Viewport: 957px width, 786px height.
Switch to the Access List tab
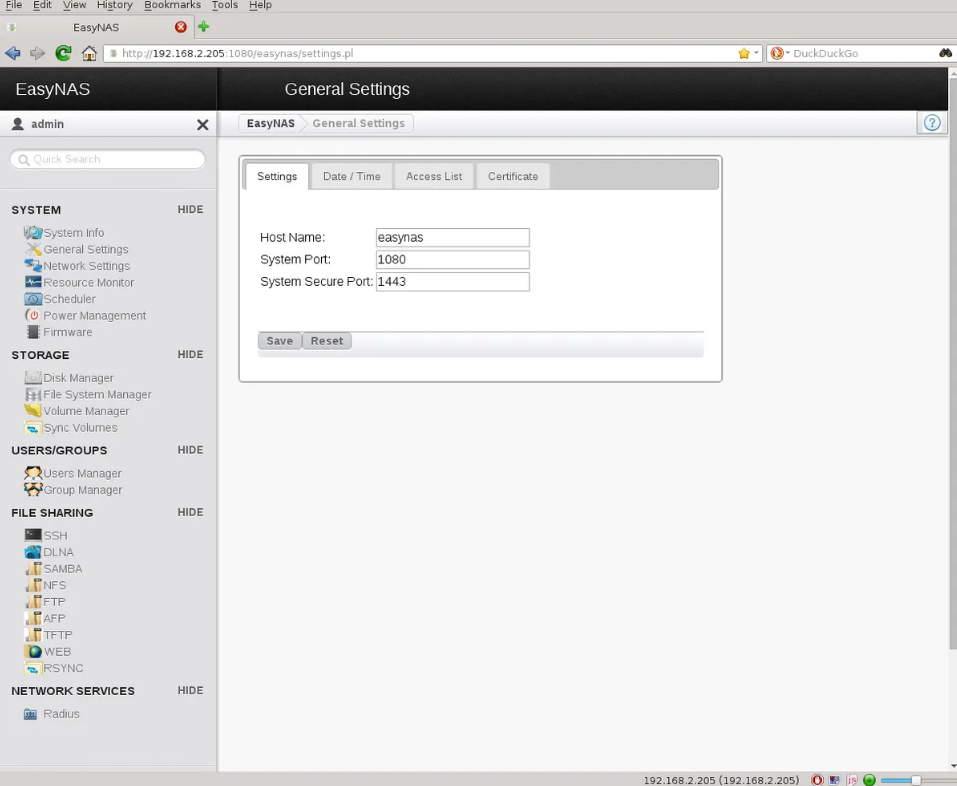434,176
